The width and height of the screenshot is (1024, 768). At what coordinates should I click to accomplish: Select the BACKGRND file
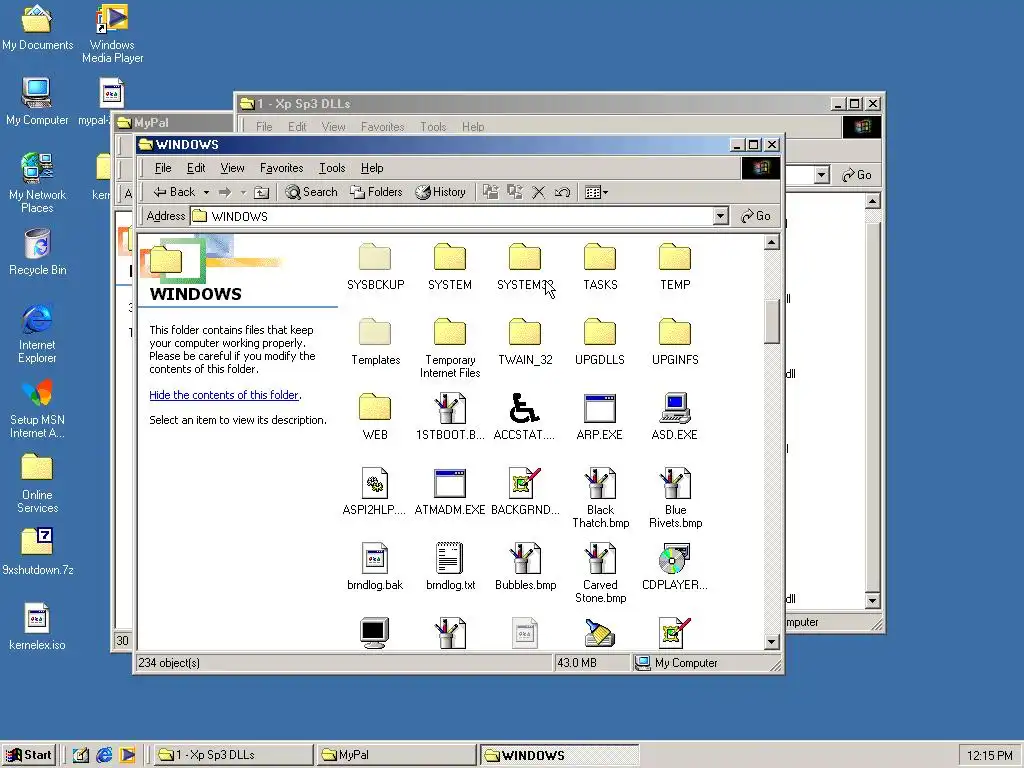[524, 492]
